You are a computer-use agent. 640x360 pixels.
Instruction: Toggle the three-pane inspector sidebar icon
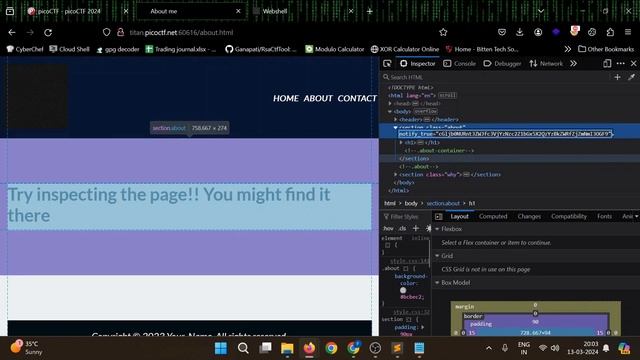pos(439,217)
